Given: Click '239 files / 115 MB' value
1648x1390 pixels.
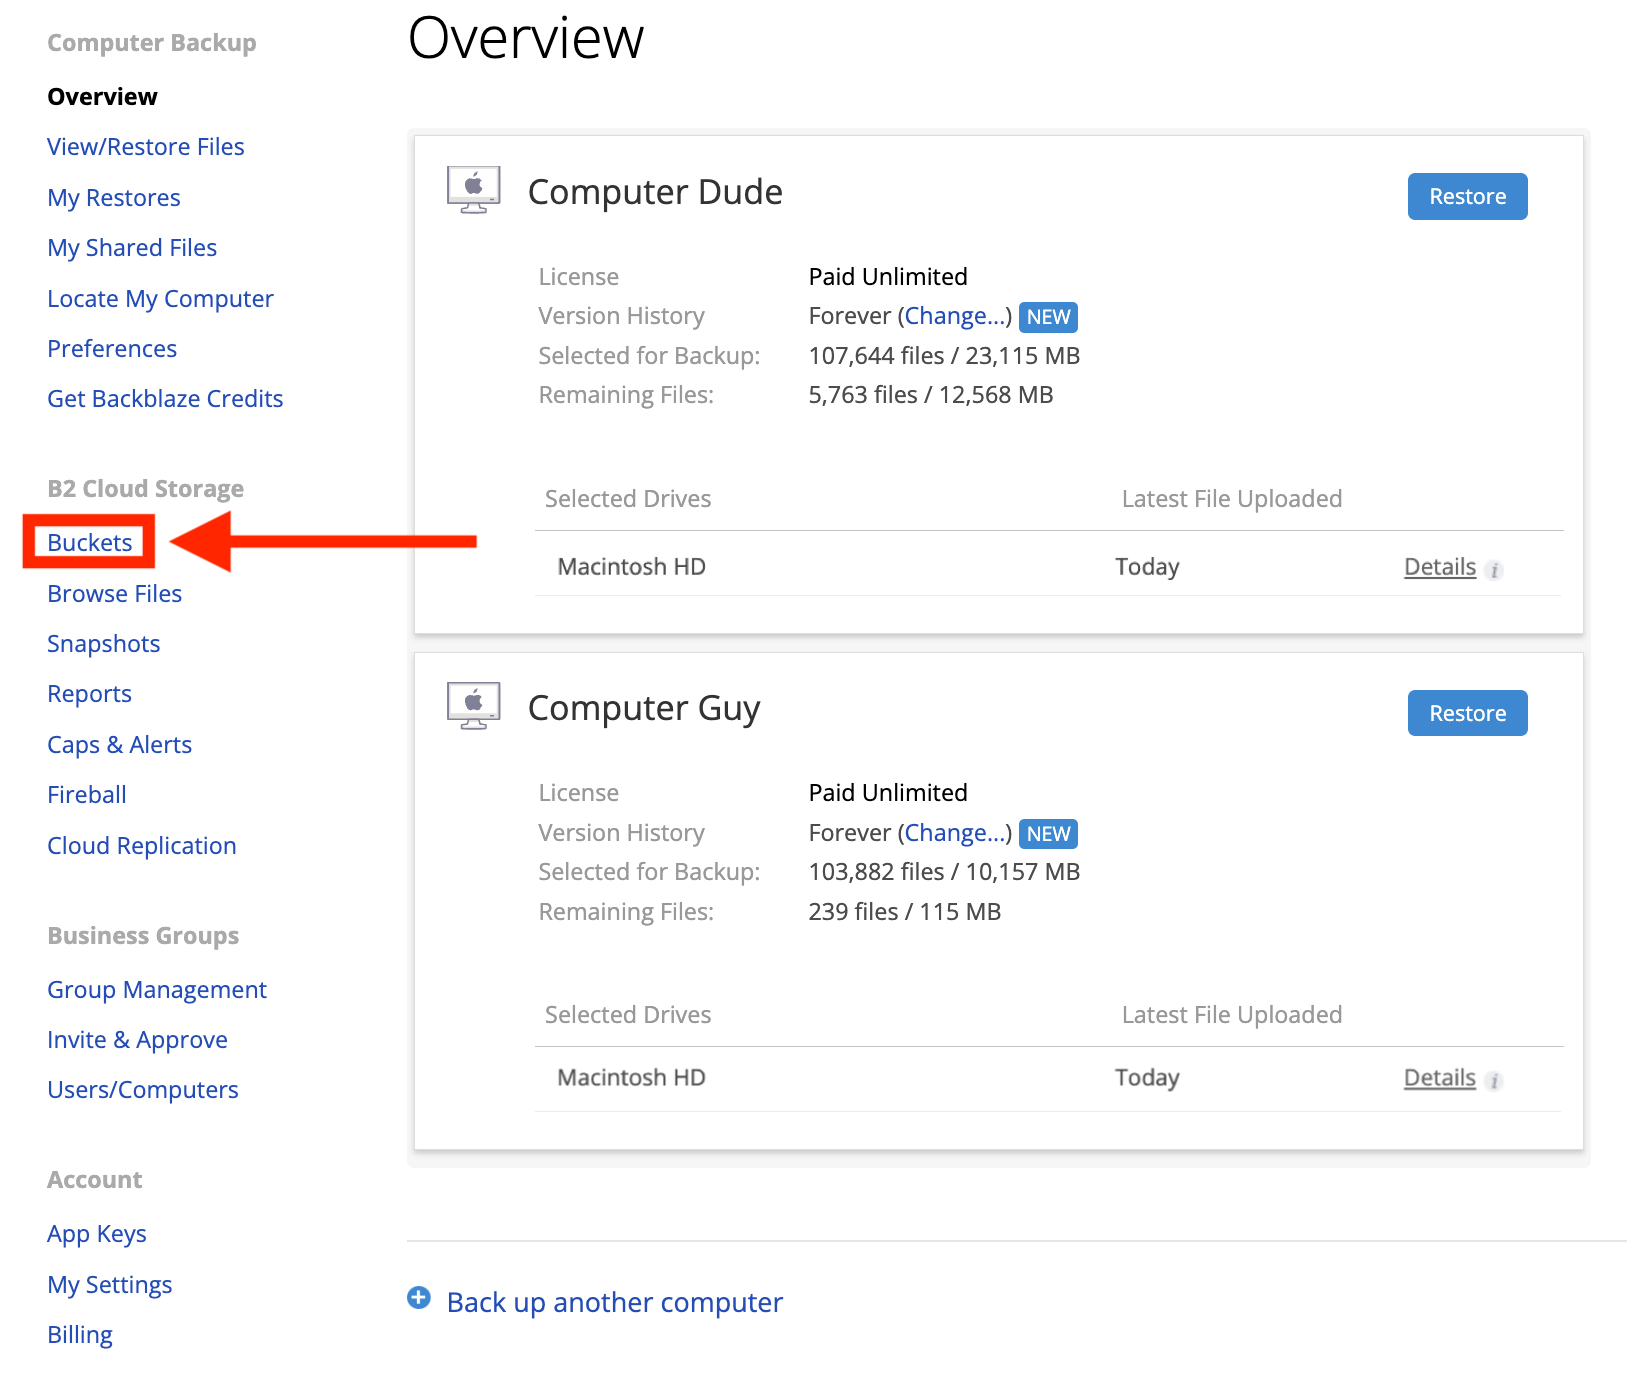Looking at the screenshot, I should (x=905, y=912).
